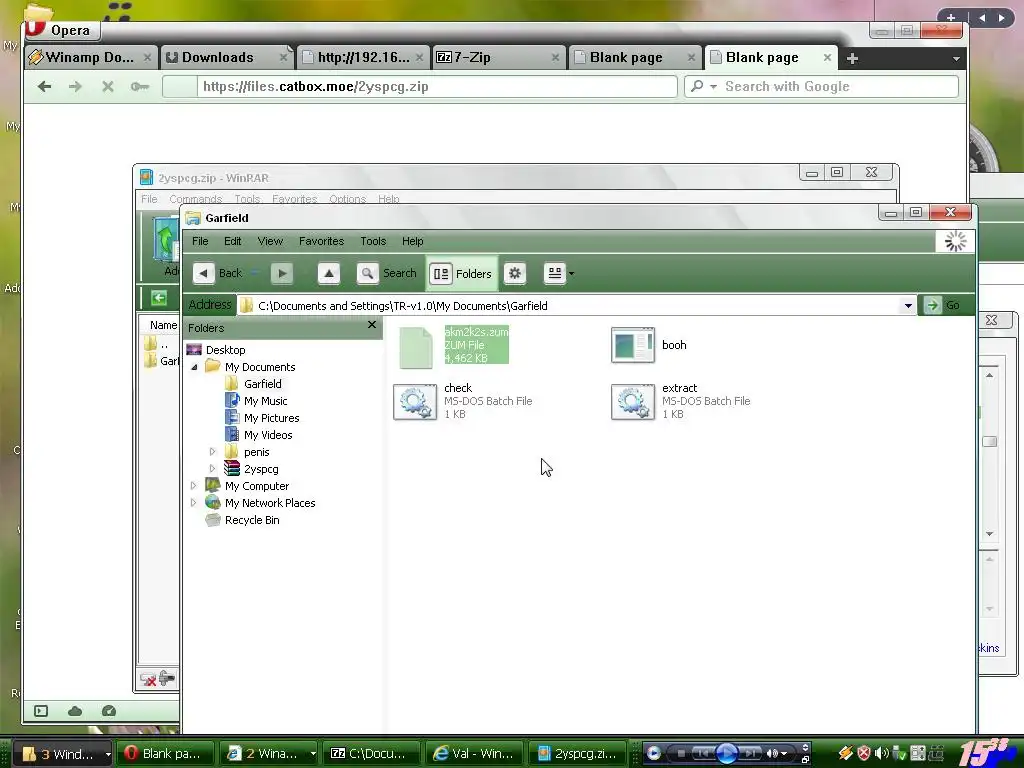Select My Music in the folder tree
Viewport: 1024px width, 768px height.
tap(265, 401)
